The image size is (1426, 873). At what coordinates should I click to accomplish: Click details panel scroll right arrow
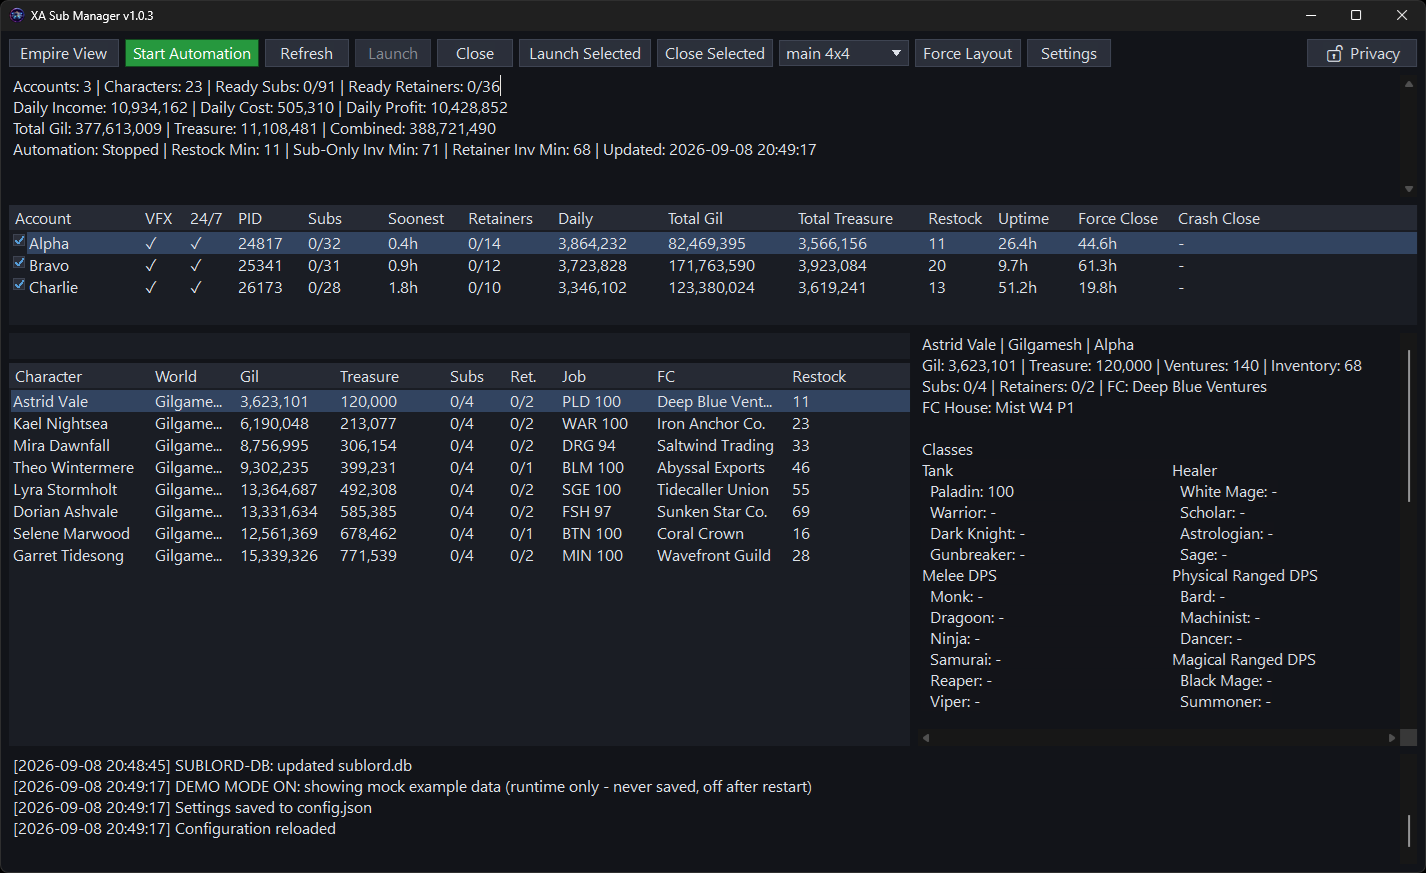(1392, 738)
